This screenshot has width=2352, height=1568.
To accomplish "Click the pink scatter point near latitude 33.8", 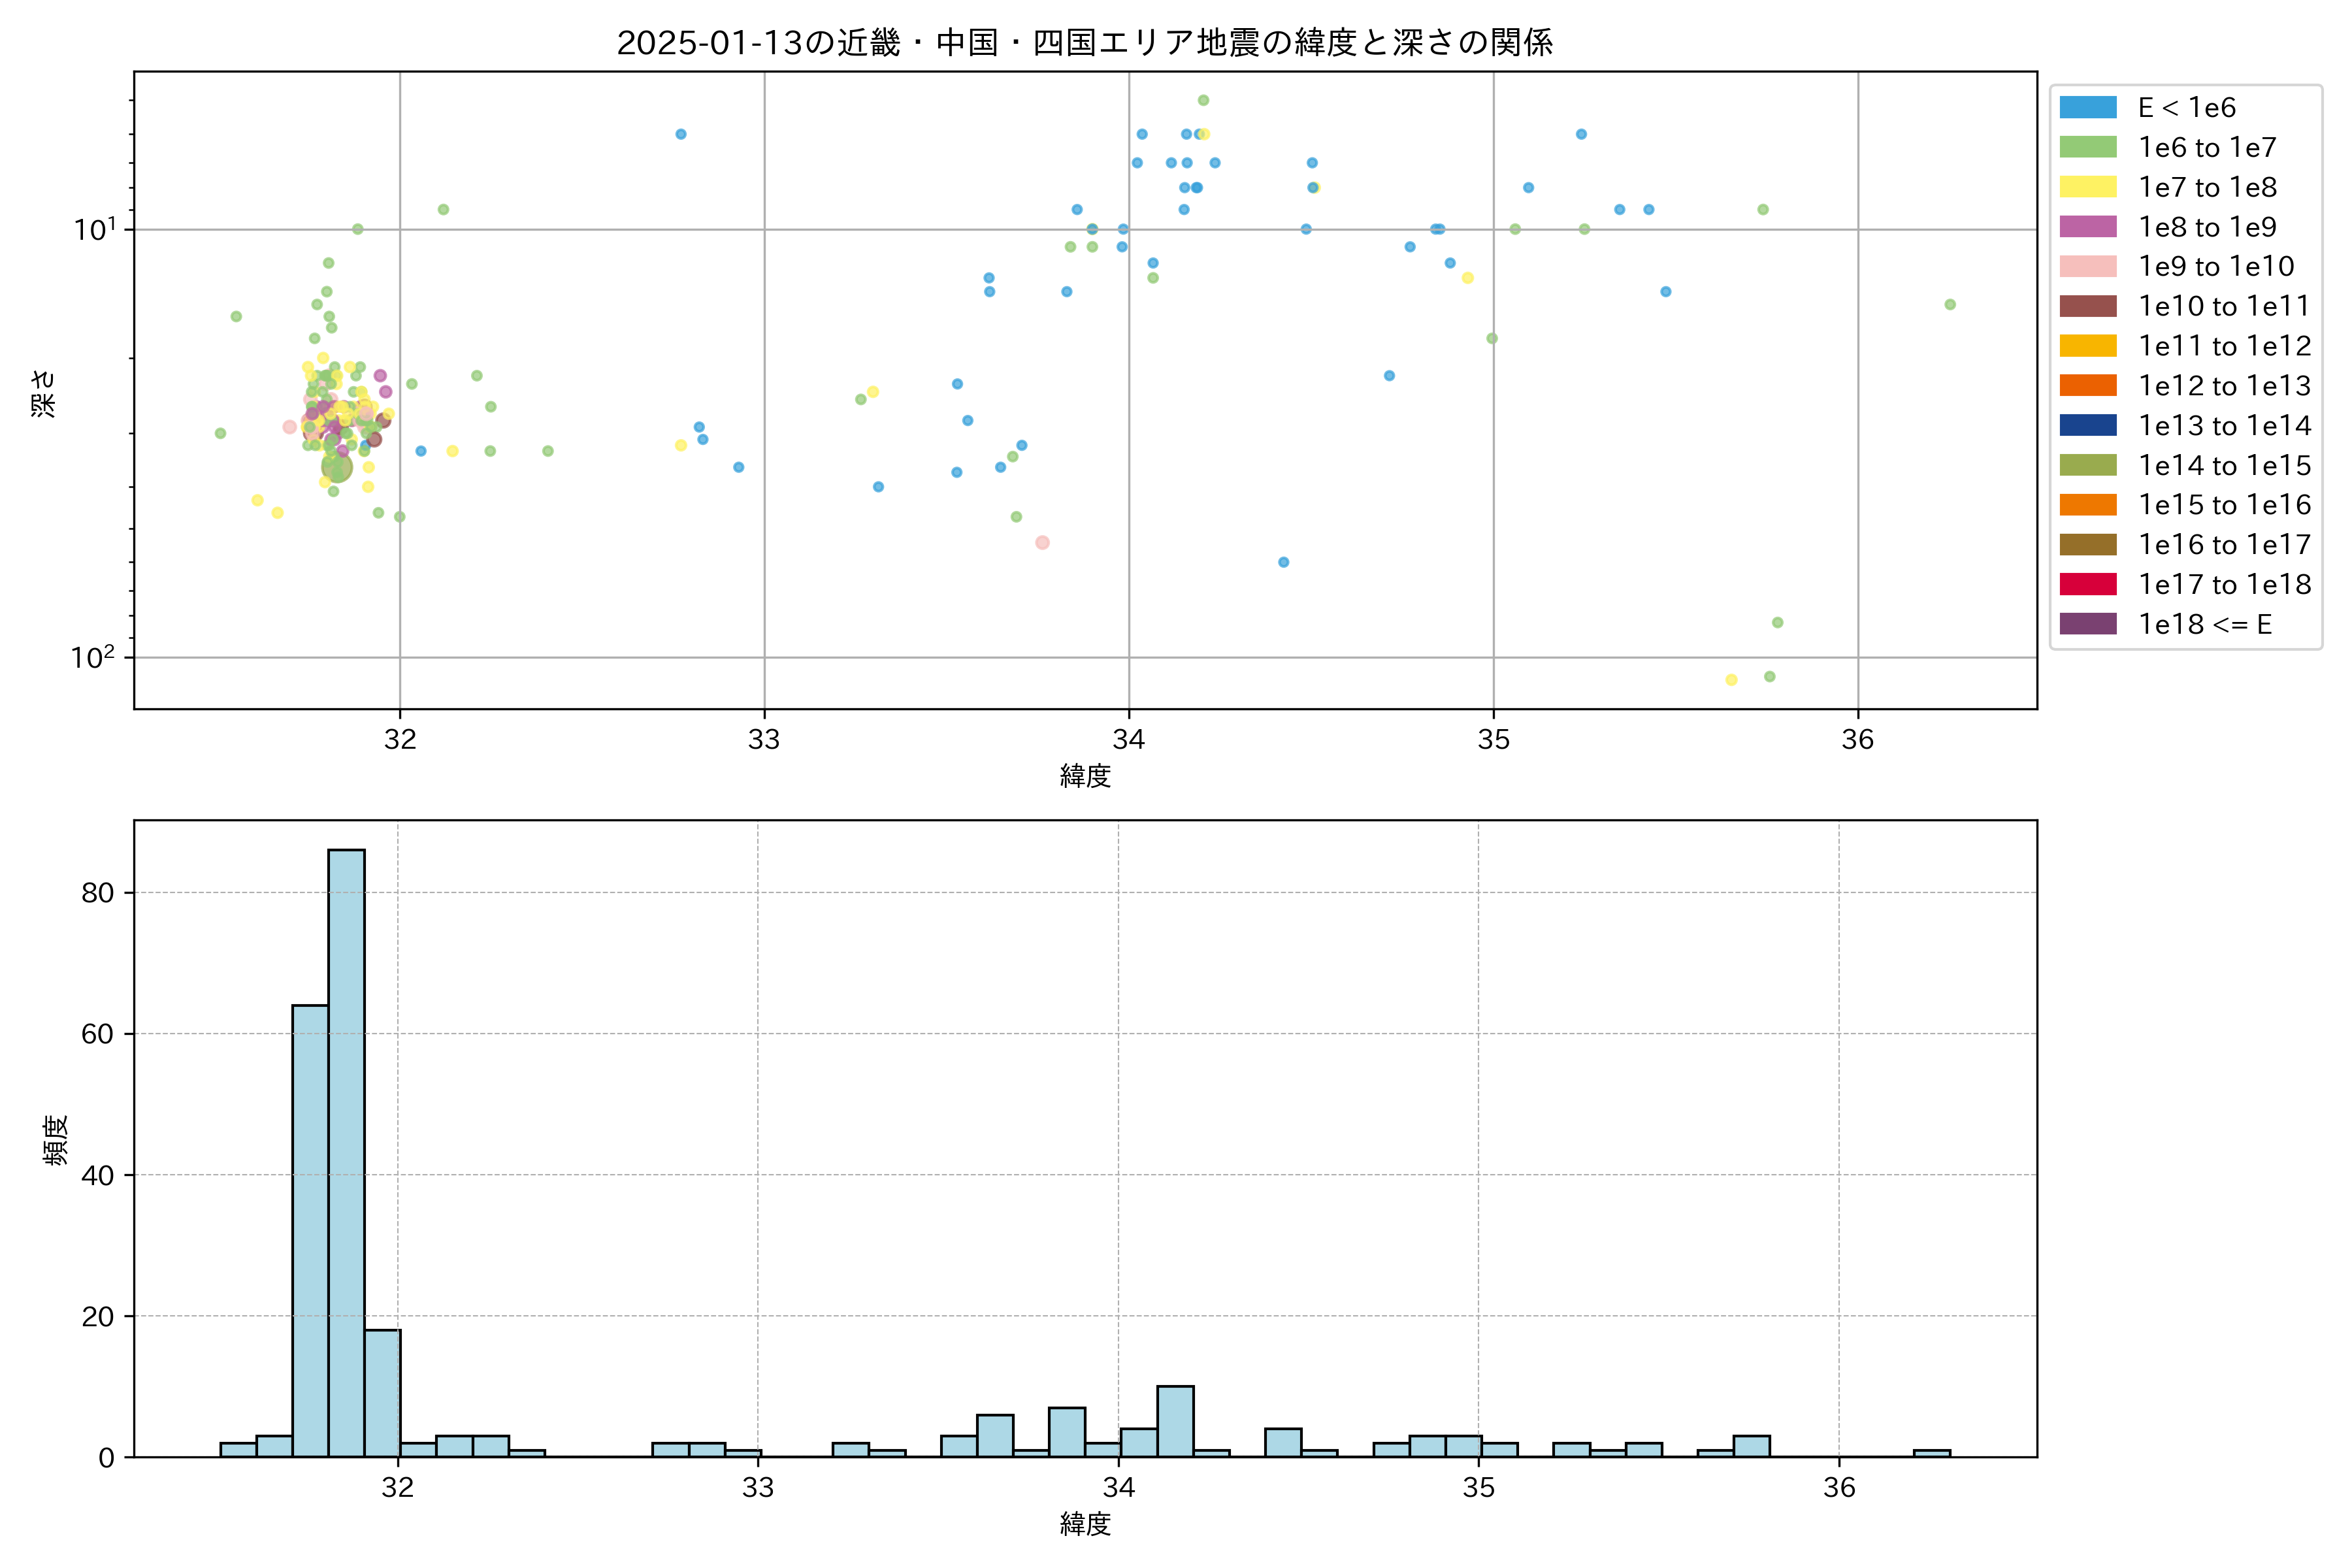I will coord(1042,542).
